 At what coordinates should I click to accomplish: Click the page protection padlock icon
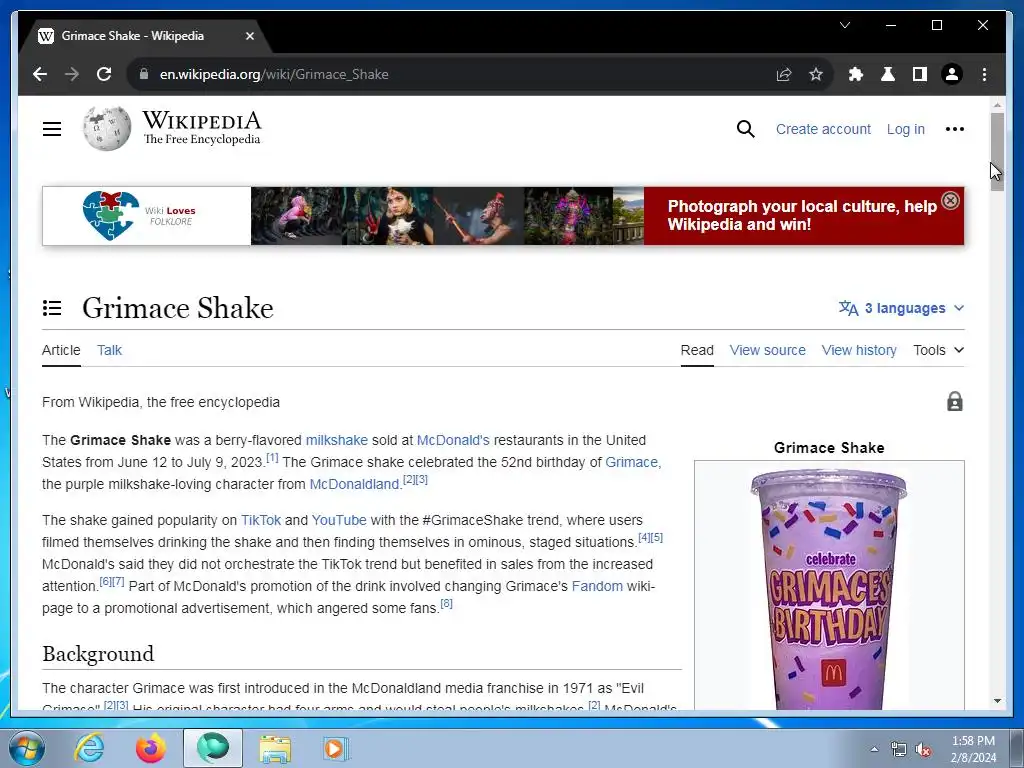pos(955,401)
